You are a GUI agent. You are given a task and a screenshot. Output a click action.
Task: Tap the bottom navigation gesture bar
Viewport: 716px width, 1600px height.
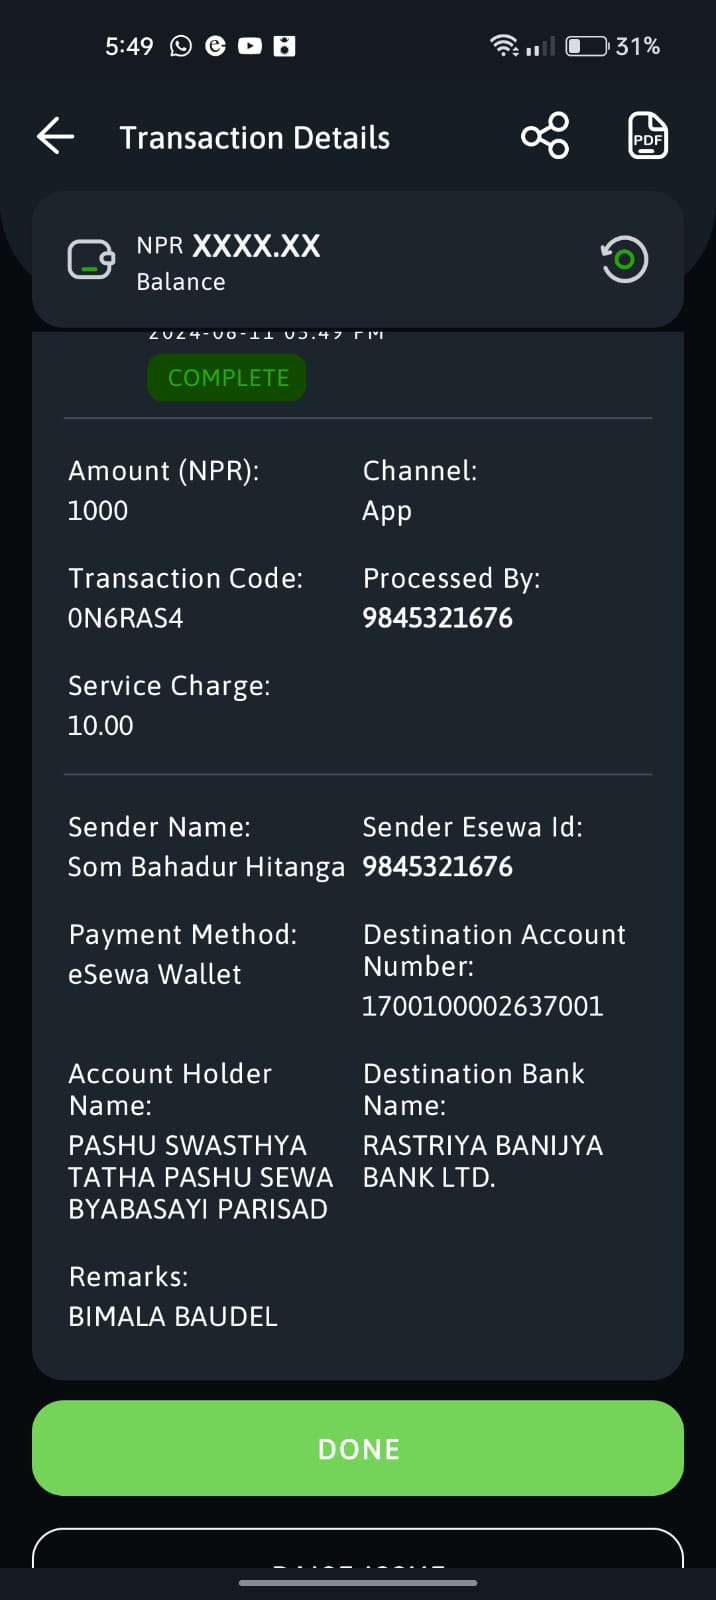coord(358,1583)
